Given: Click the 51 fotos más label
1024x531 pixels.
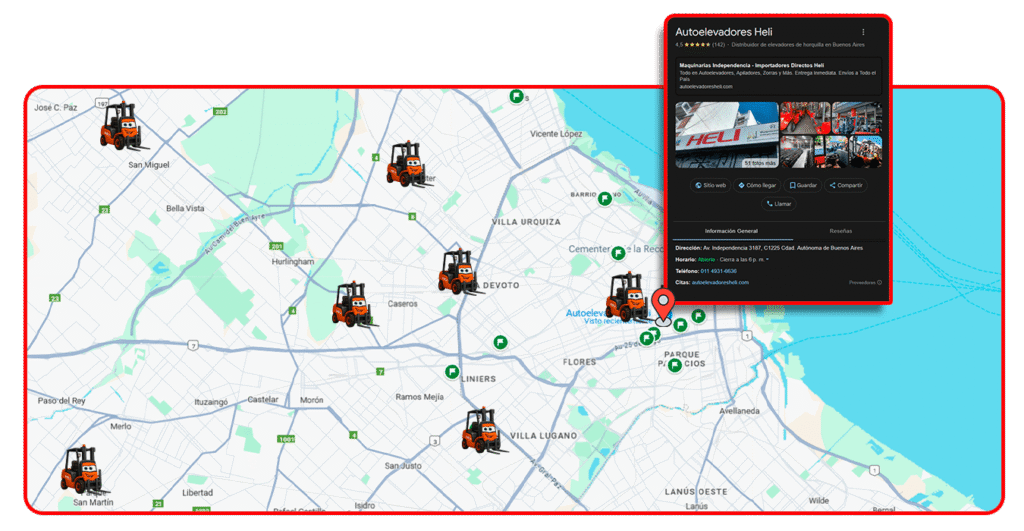Looking at the screenshot, I should click(x=760, y=163).
